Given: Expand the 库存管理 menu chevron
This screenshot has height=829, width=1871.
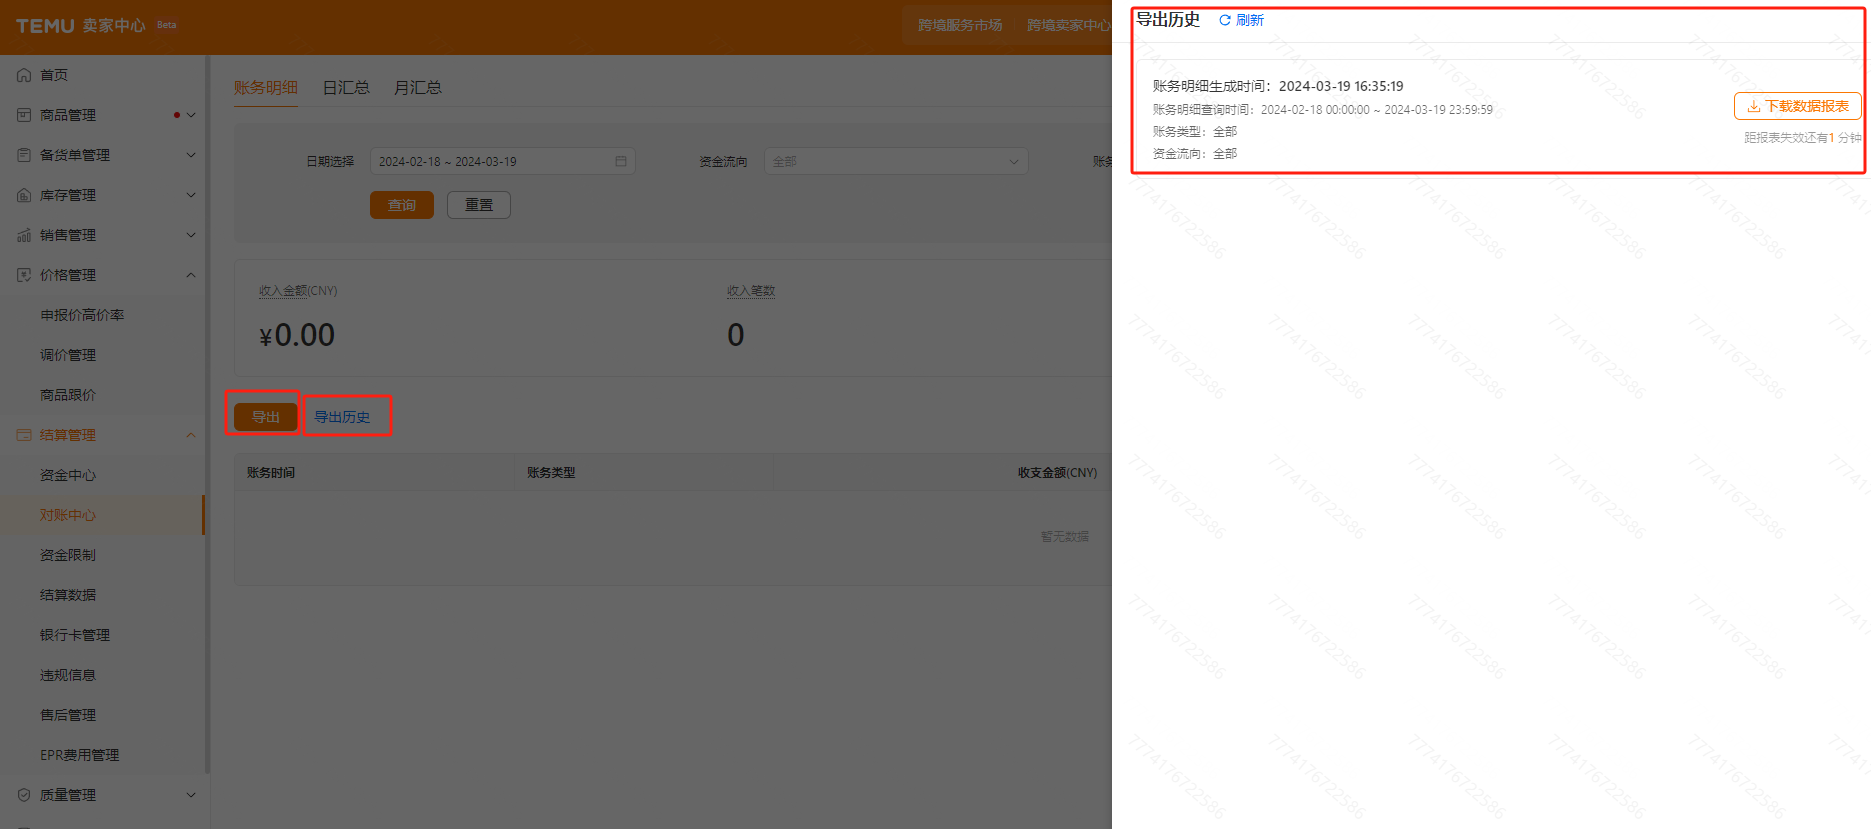Looking at the screenshot, I should click(x=191, y=195).
